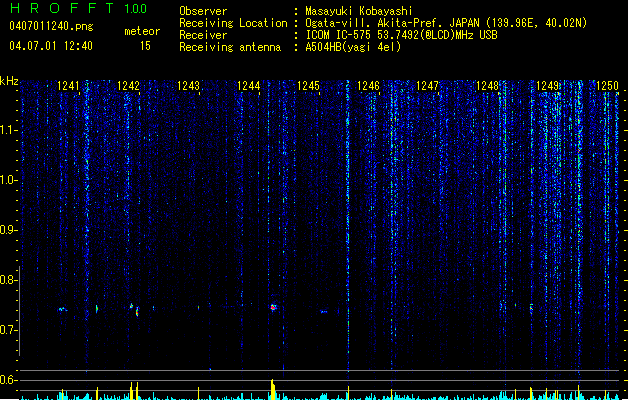The height and width of the screenshot is (400, 629).
Task: Click the 1242 time marker
Action: (x=128, y=86)
